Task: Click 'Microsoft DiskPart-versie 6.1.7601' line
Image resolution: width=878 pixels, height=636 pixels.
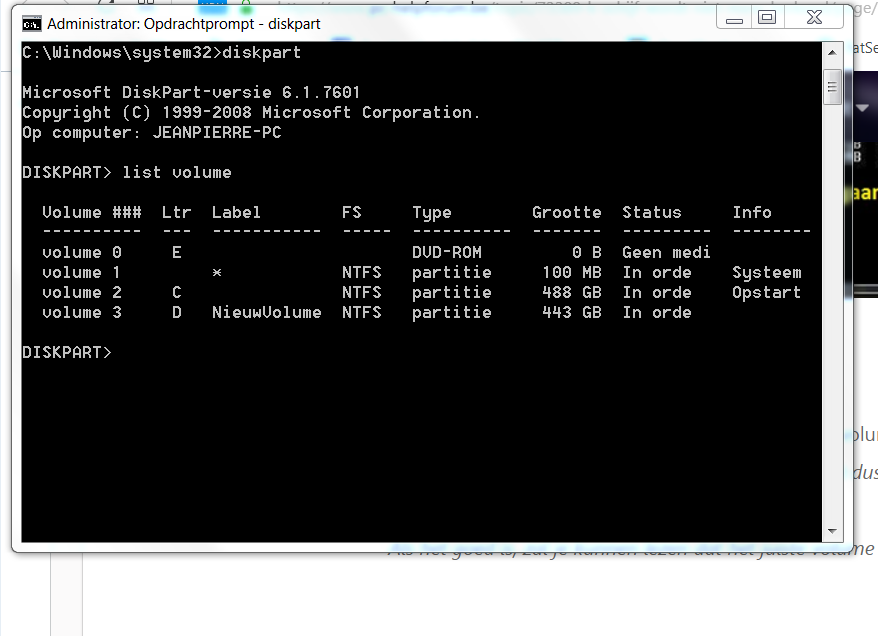Action: tap(192, 92)
